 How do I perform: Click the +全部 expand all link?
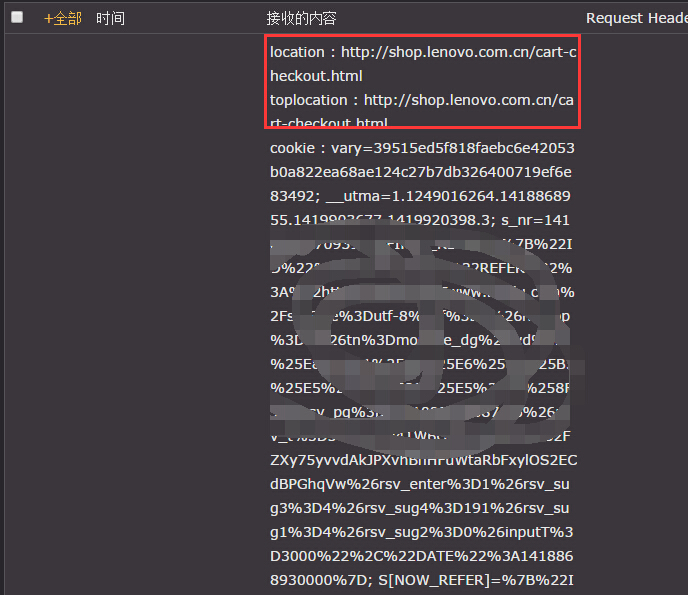pyautogui.click(x=63, y=18)
